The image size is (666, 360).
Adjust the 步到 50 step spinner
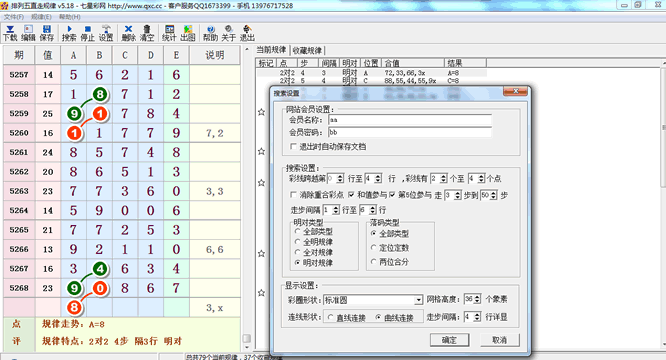[494, 195]
